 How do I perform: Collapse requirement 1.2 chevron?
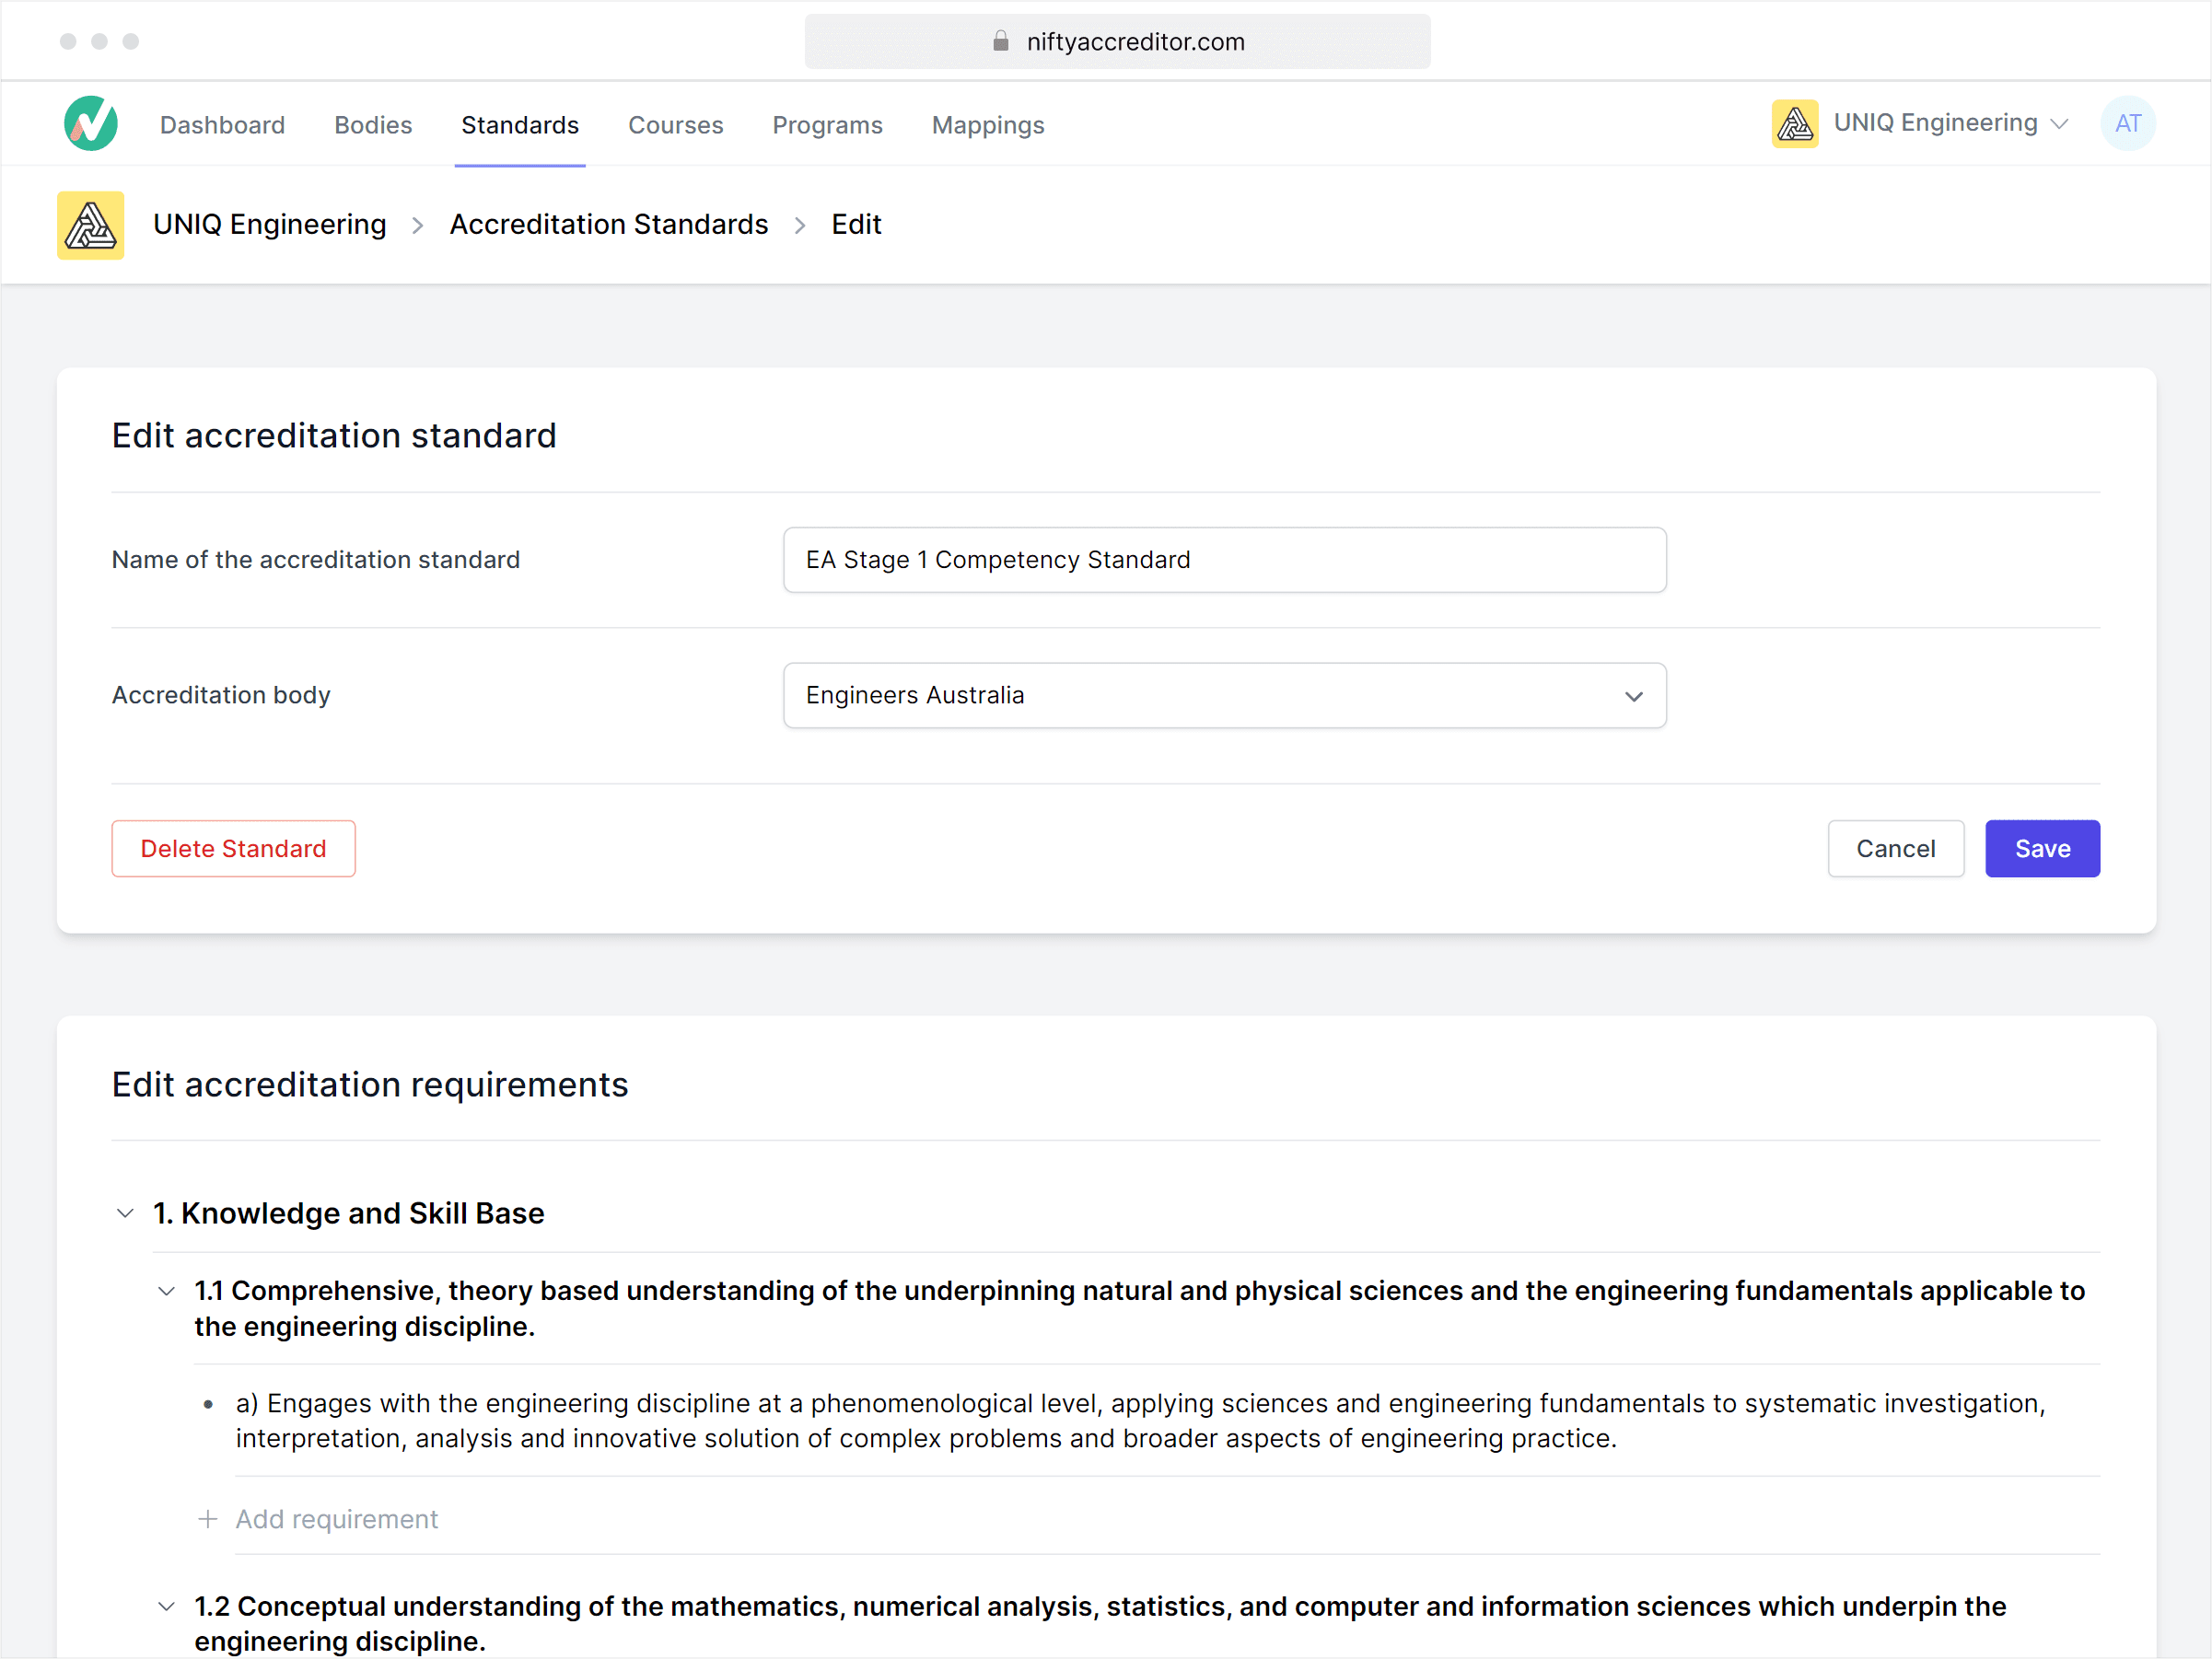point(167,1606)
